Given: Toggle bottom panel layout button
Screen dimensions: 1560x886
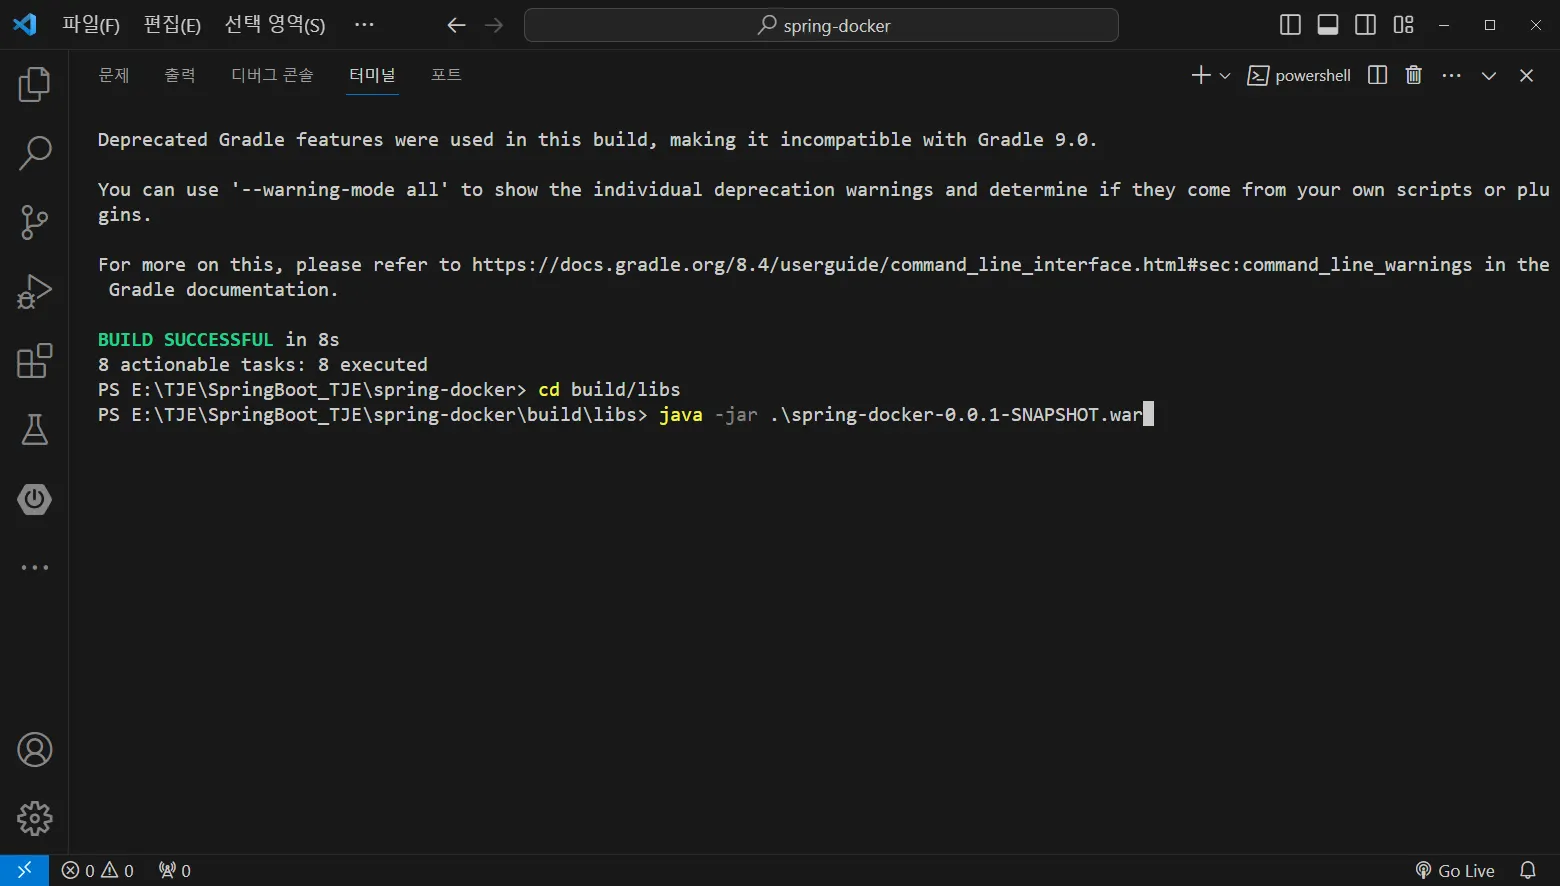Looking at the screenshot, I should pos(1328,25).
